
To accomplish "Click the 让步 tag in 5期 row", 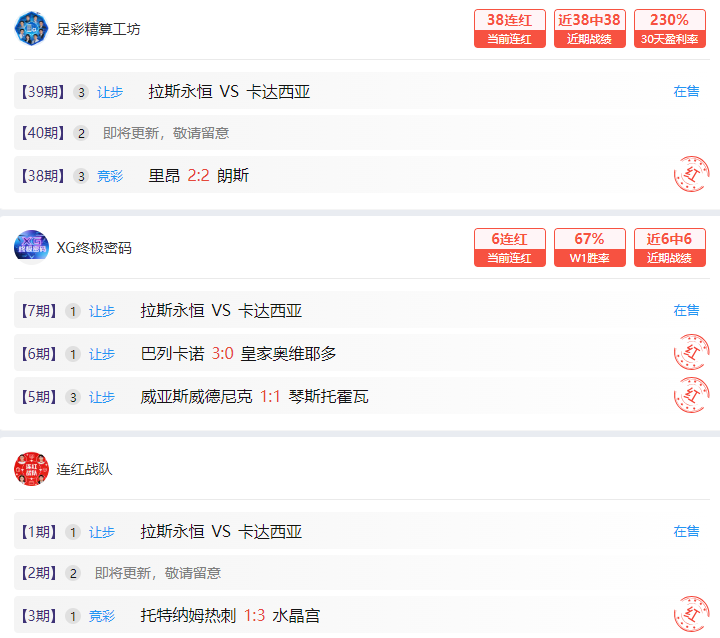I will pos(102,397).
